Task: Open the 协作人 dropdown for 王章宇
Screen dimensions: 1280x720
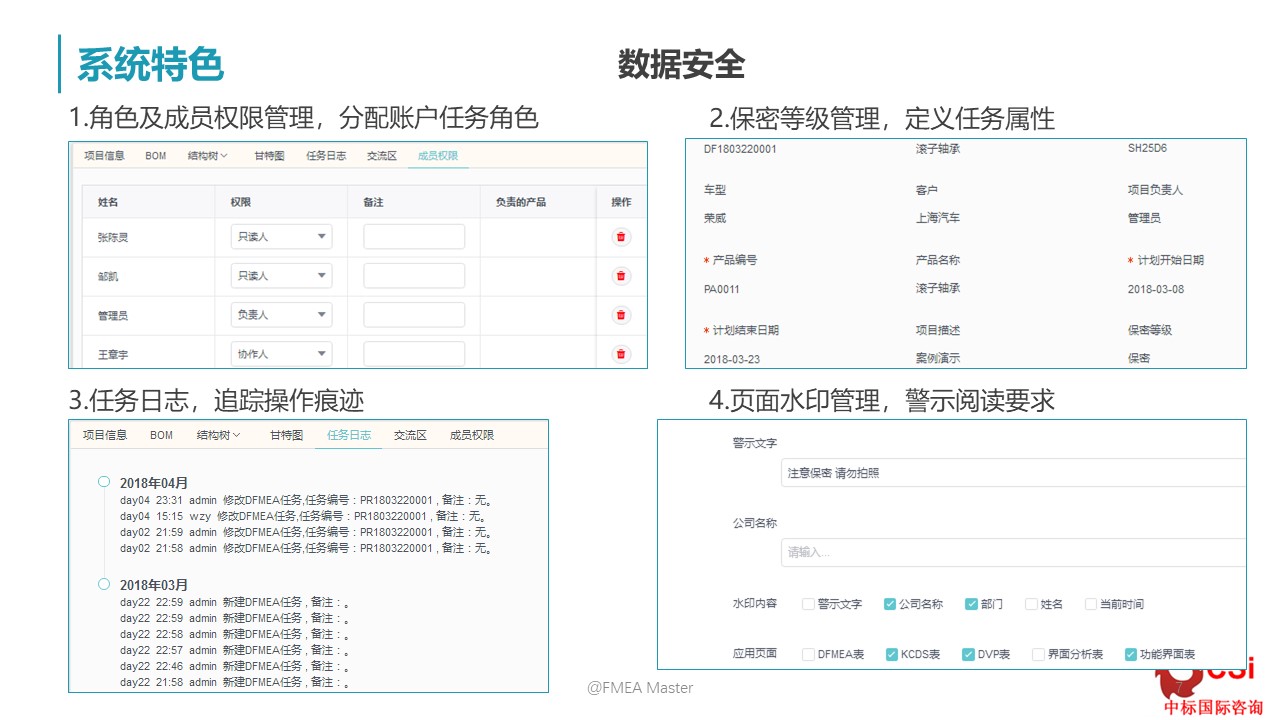Action: tap(281, 354)
